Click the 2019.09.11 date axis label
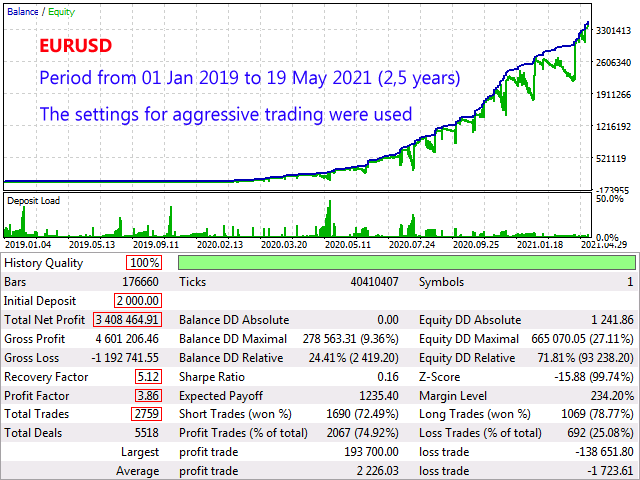Viewport: 640px width, 480px height. pyautogui.click(x=156, y=244)
